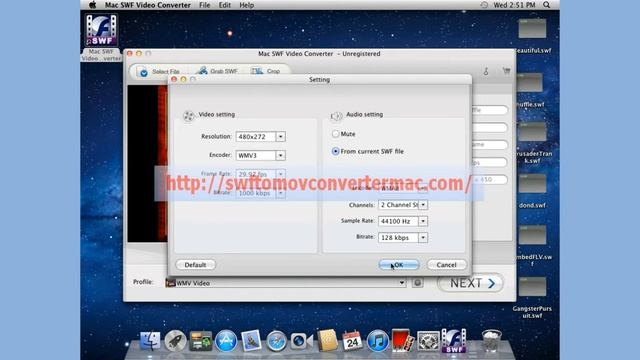
Task: Click Crop in the converter toolbar
Action: 265,71
